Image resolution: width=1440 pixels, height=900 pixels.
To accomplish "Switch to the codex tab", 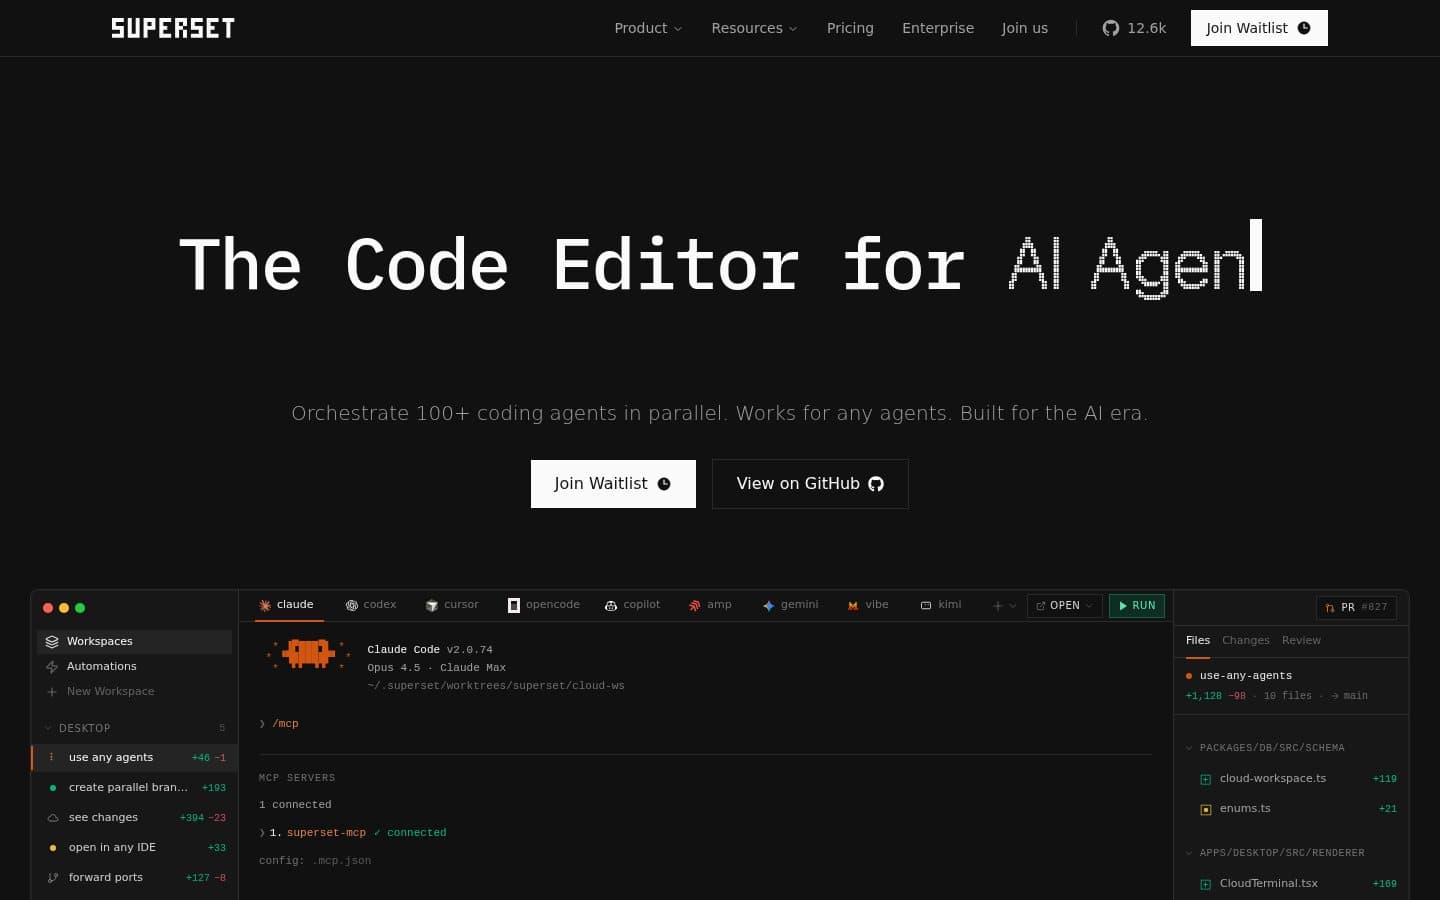I will pyautogui.click(x=371, y=605).
